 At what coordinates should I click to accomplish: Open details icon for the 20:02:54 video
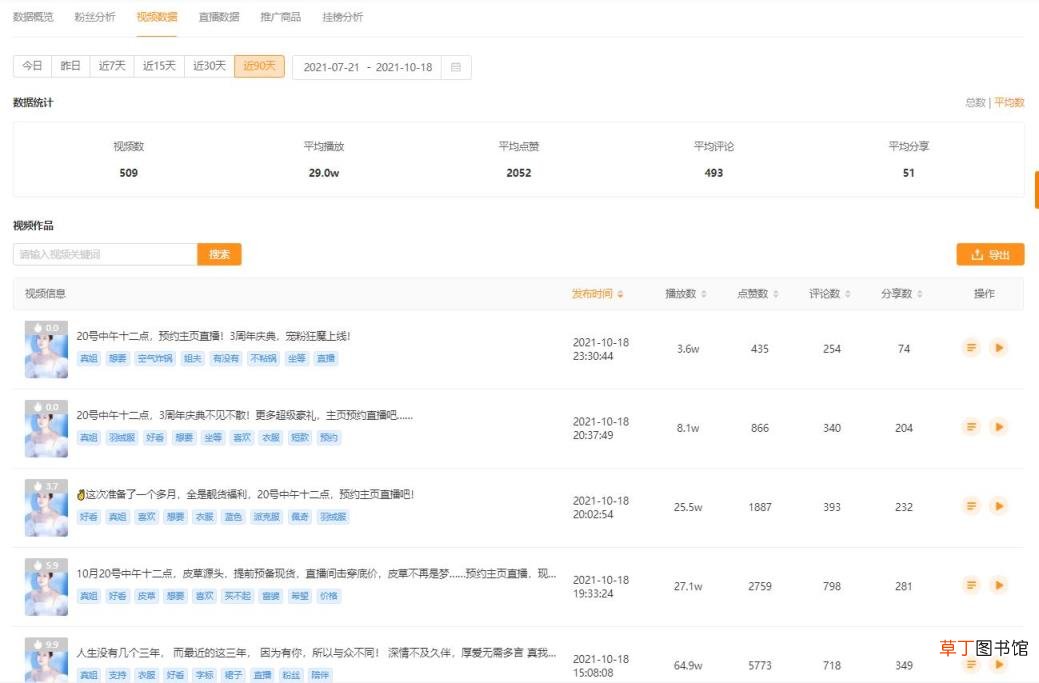pos(971,506)
